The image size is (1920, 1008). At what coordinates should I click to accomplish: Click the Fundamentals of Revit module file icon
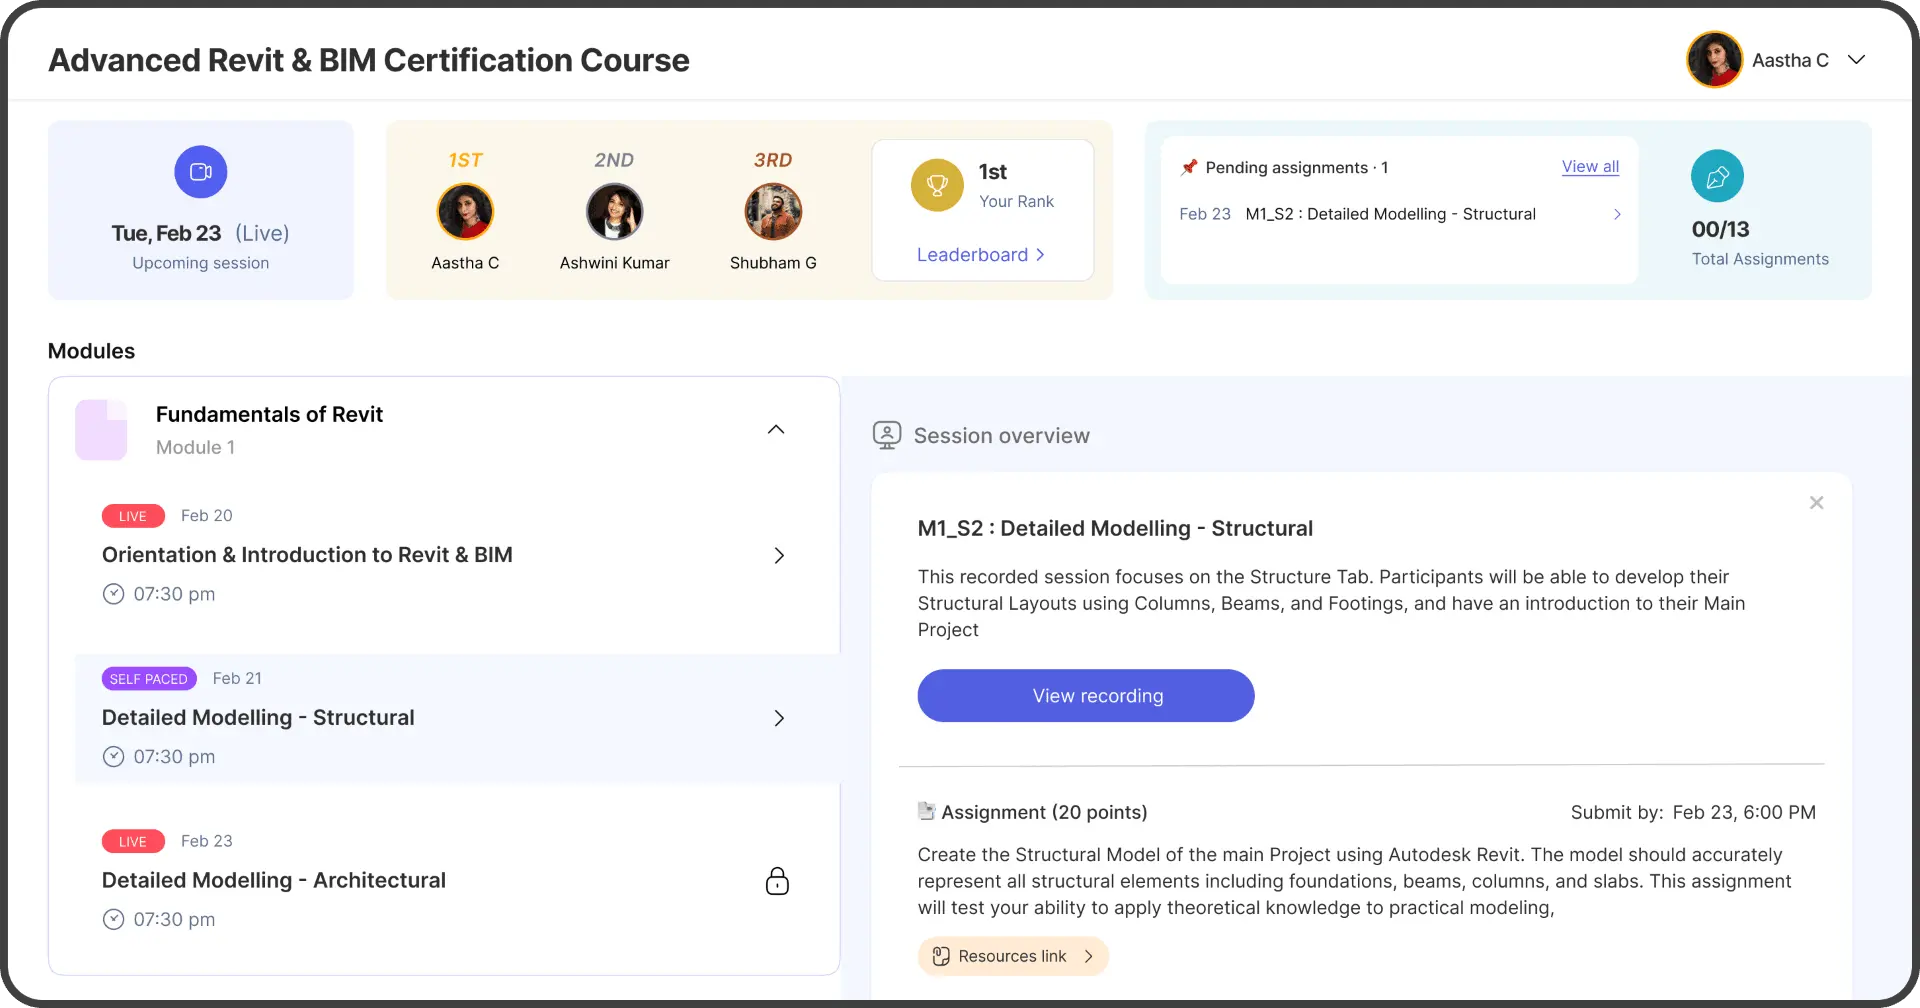tap(102, 430)
